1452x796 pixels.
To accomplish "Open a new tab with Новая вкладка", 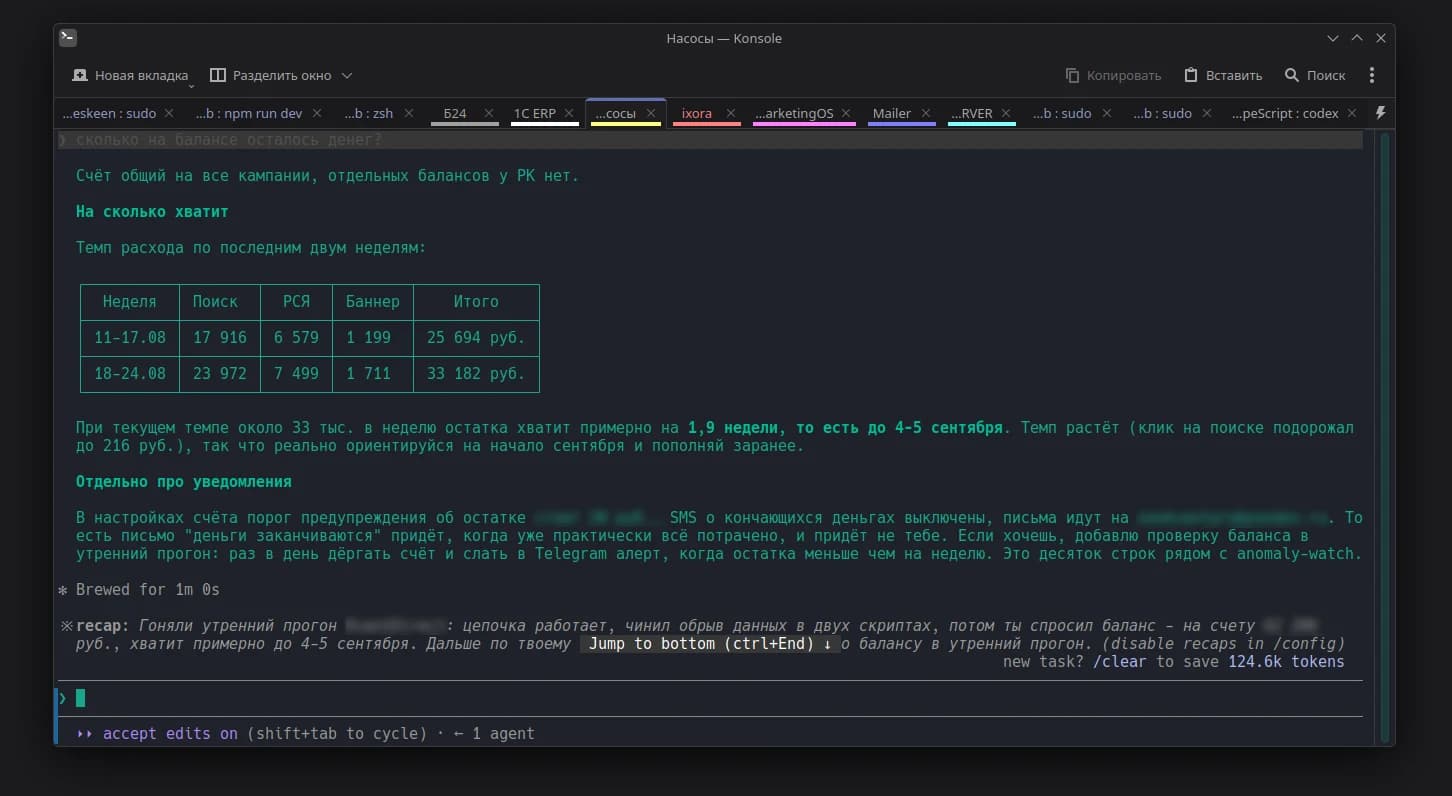I will point(129,75).
